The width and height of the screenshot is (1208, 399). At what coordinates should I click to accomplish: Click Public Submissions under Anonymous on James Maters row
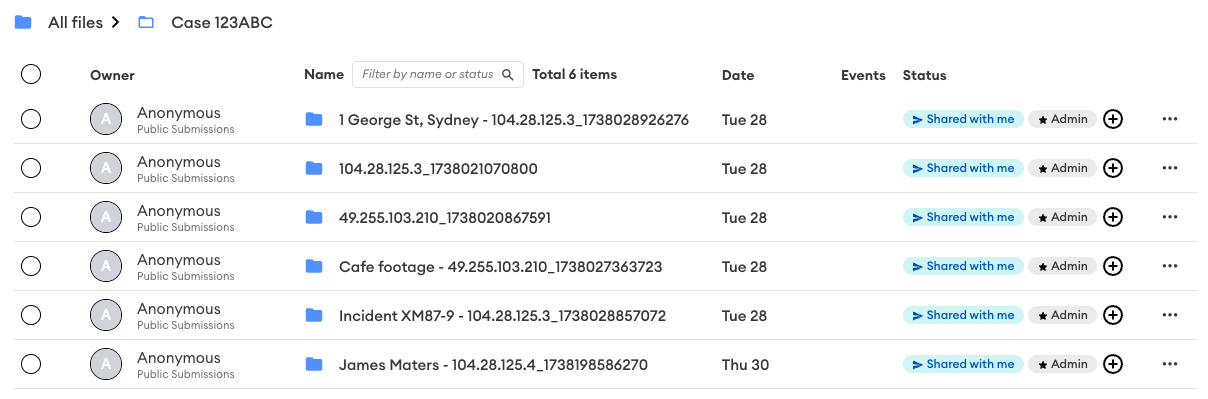[x=186, y=375]
